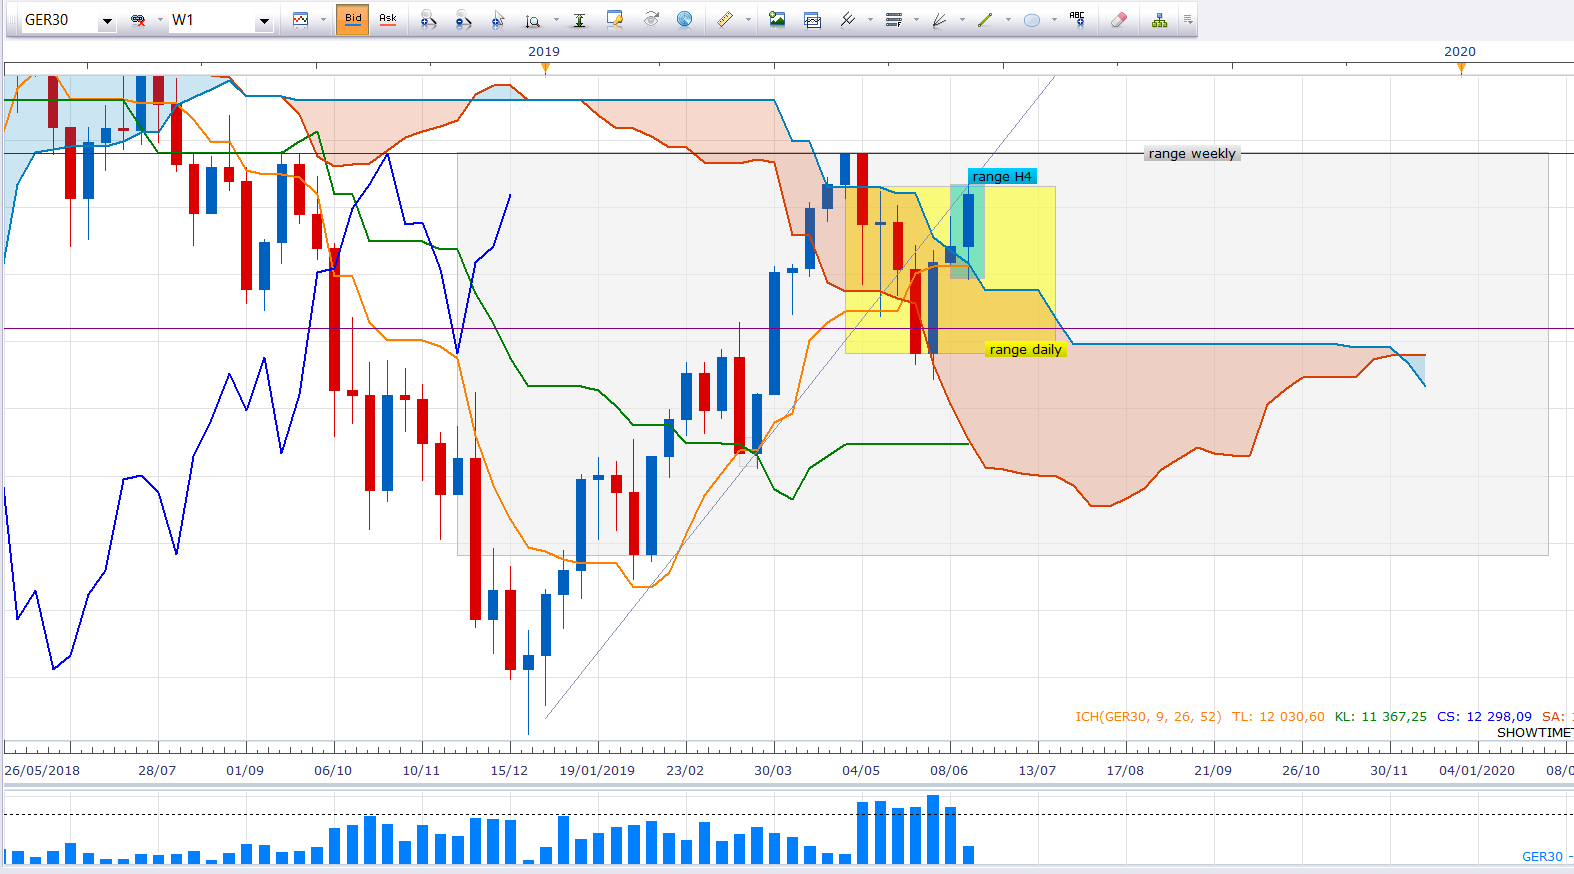Expand the vertical zoom options arrow

556,20
